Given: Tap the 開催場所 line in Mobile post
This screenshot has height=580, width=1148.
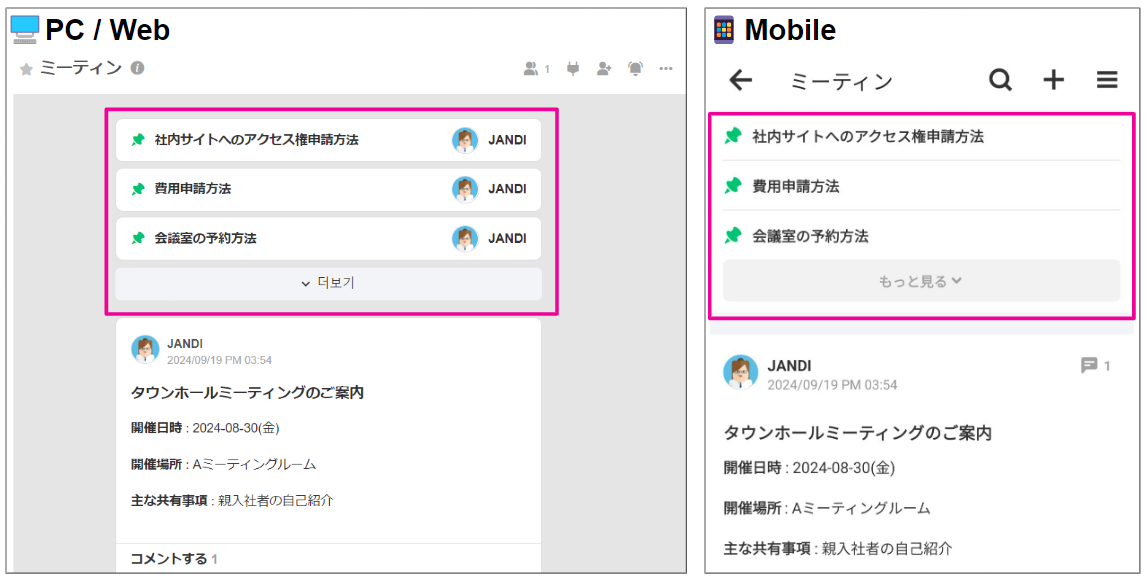Looking at the screenshot, I should pyautogui.click(x=827, y=508).
